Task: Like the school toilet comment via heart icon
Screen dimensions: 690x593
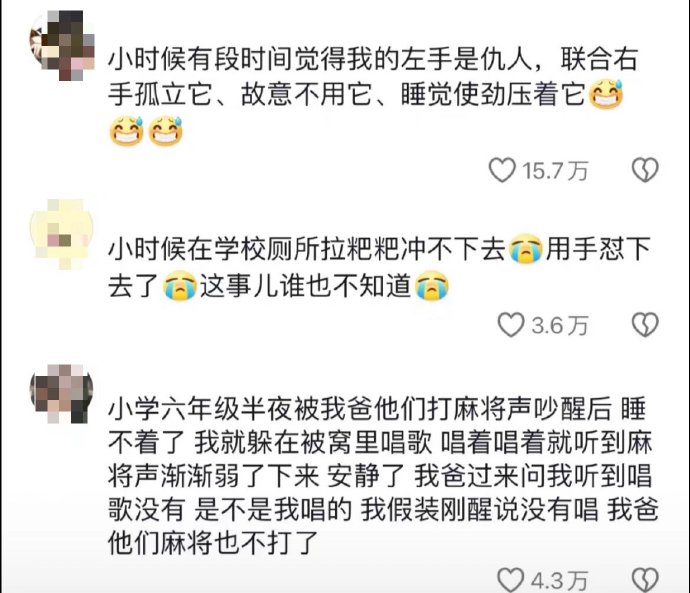Action: [x=511, y=325]
